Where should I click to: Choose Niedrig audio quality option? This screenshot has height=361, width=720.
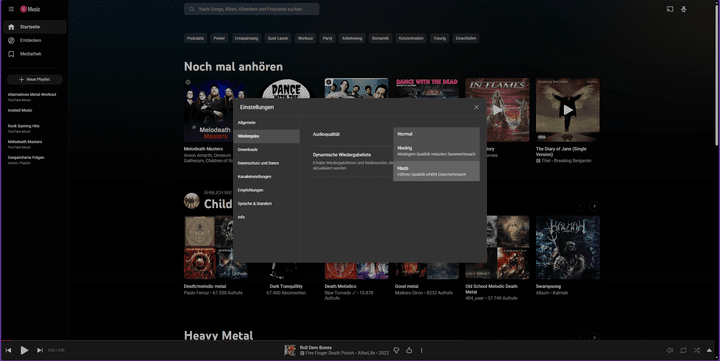click(436, 151)
